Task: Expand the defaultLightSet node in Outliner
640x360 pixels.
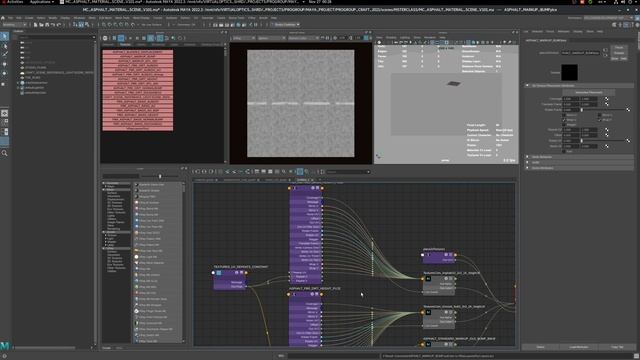Action: pos(18,88)
